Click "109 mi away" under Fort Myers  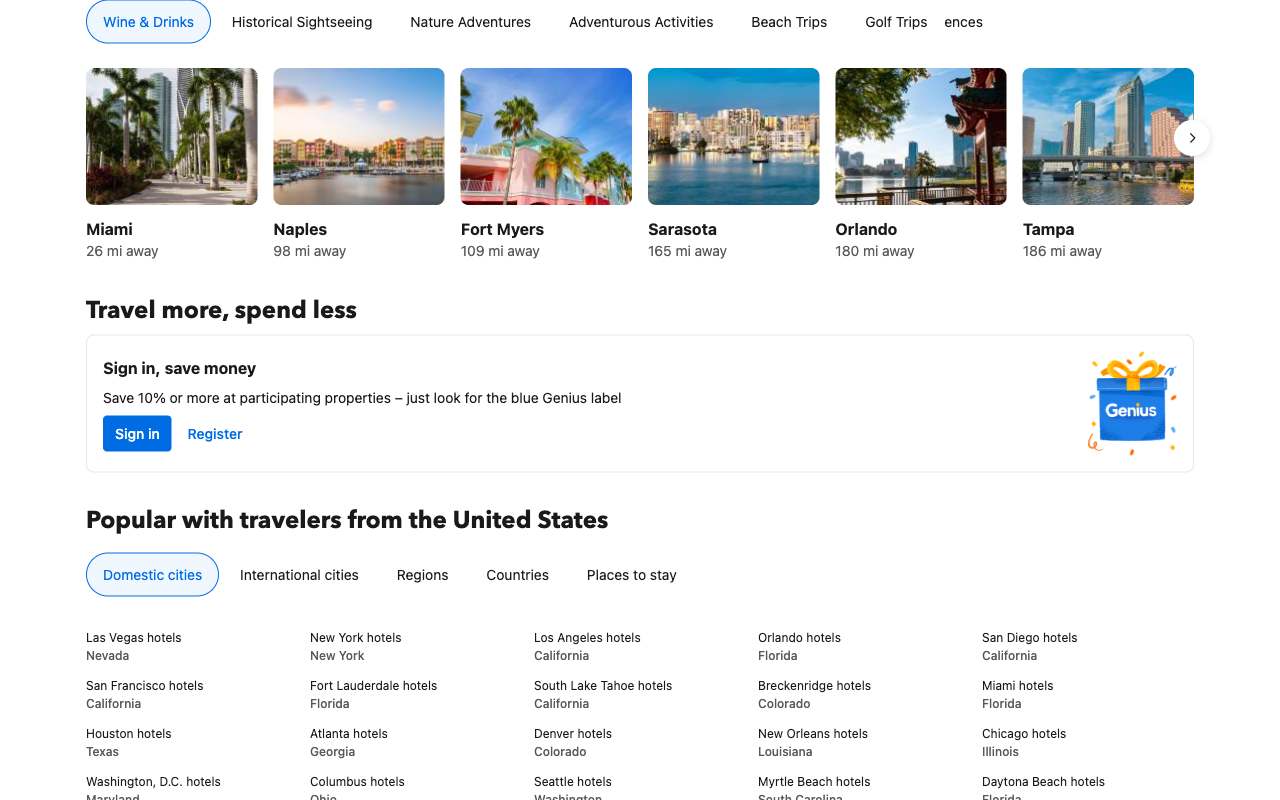500,252
